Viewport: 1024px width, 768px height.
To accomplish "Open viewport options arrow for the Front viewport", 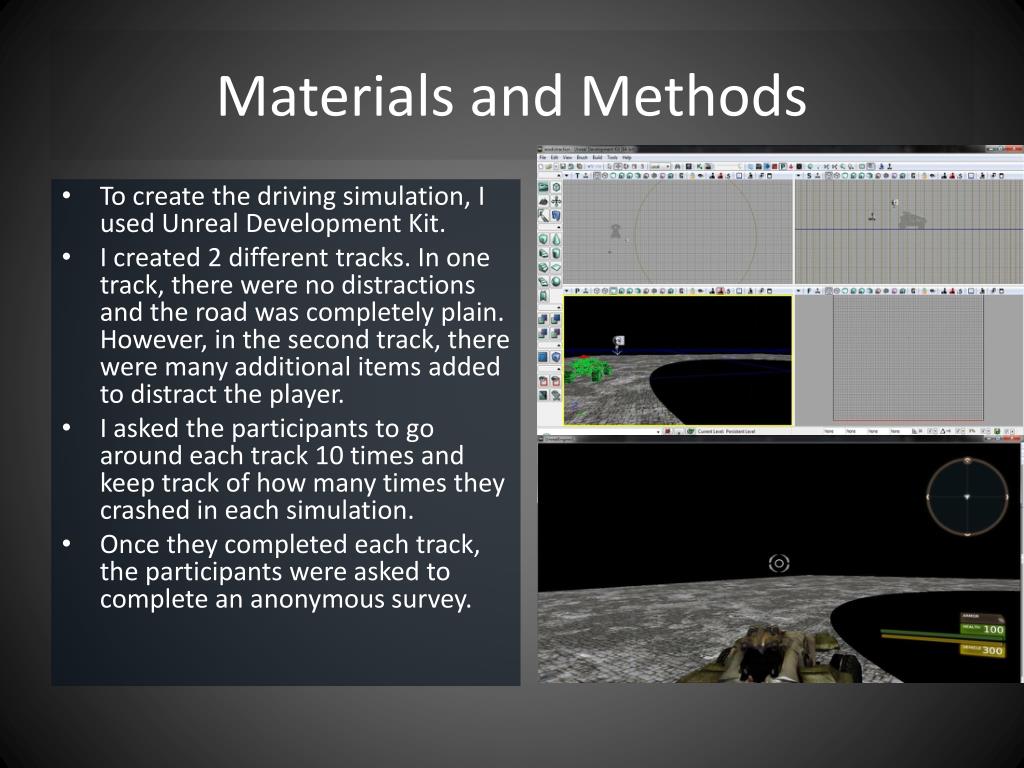I will (x=799, y=291).
